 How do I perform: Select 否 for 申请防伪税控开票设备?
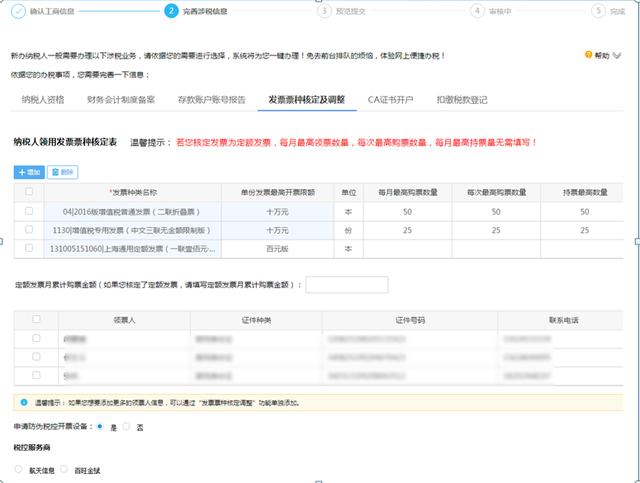click(x=127, y=427)
